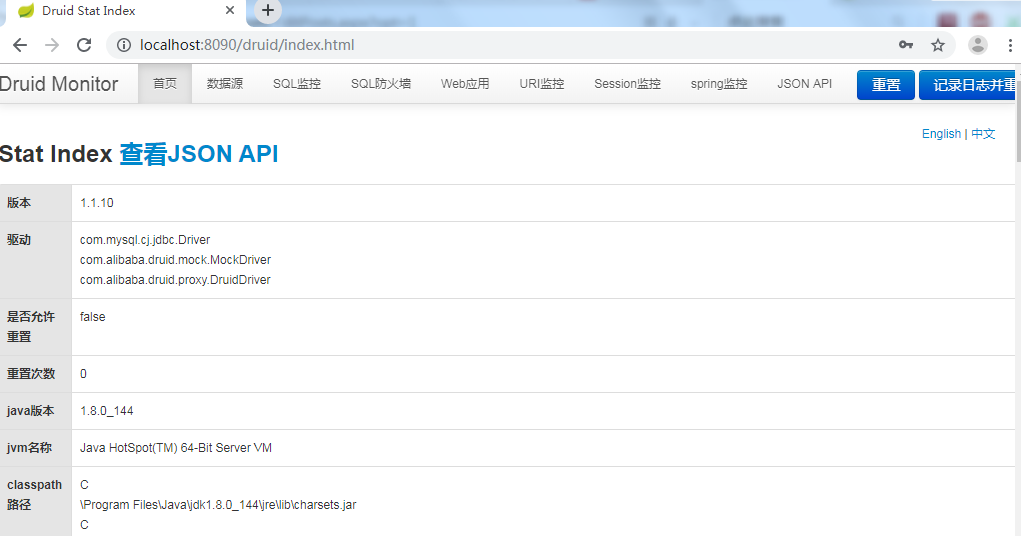Open a new browser tab
This screenshot has height=536, width=1021.
(x=268, y=10)
